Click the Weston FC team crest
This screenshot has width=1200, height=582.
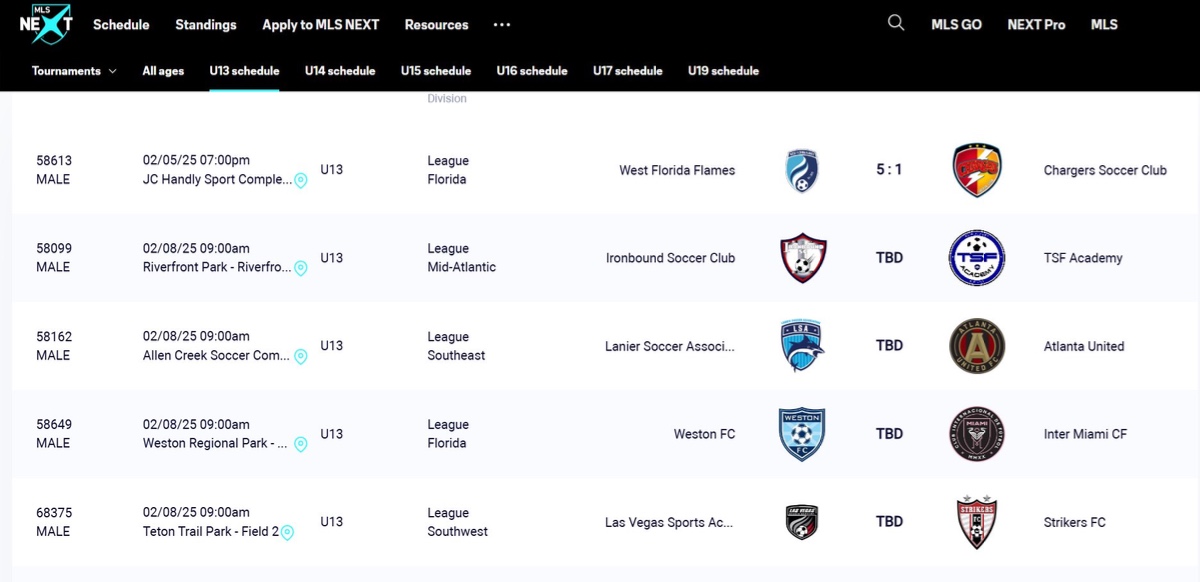point(803,434)
